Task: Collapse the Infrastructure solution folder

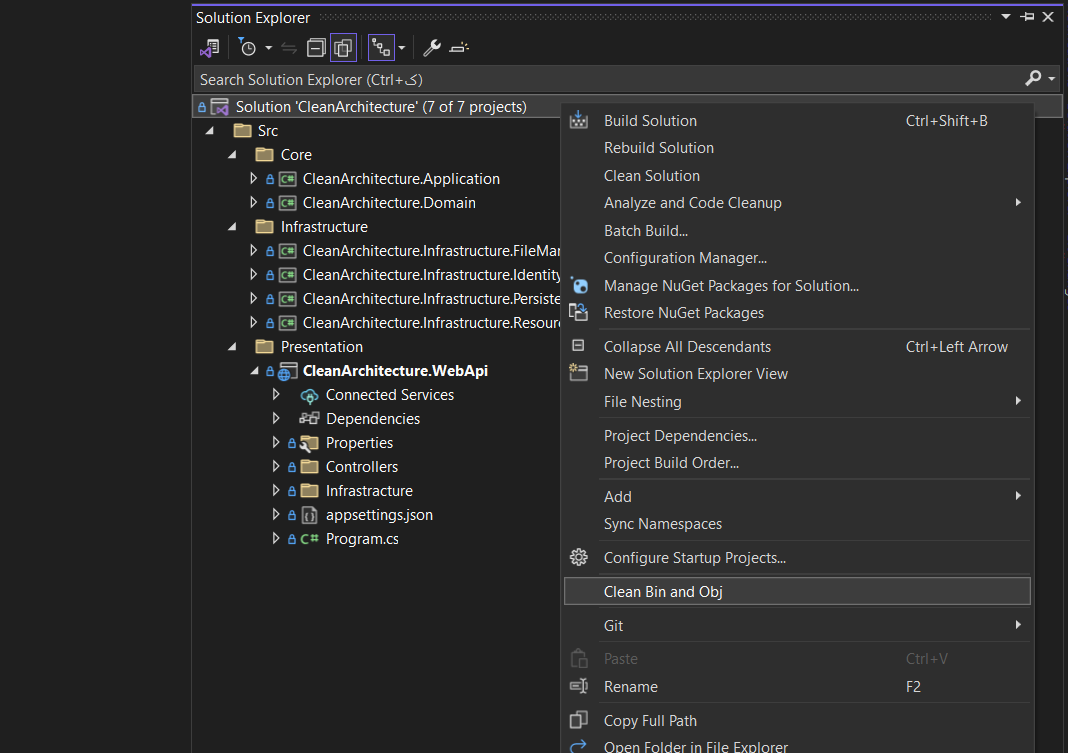Action: [232, 227]
